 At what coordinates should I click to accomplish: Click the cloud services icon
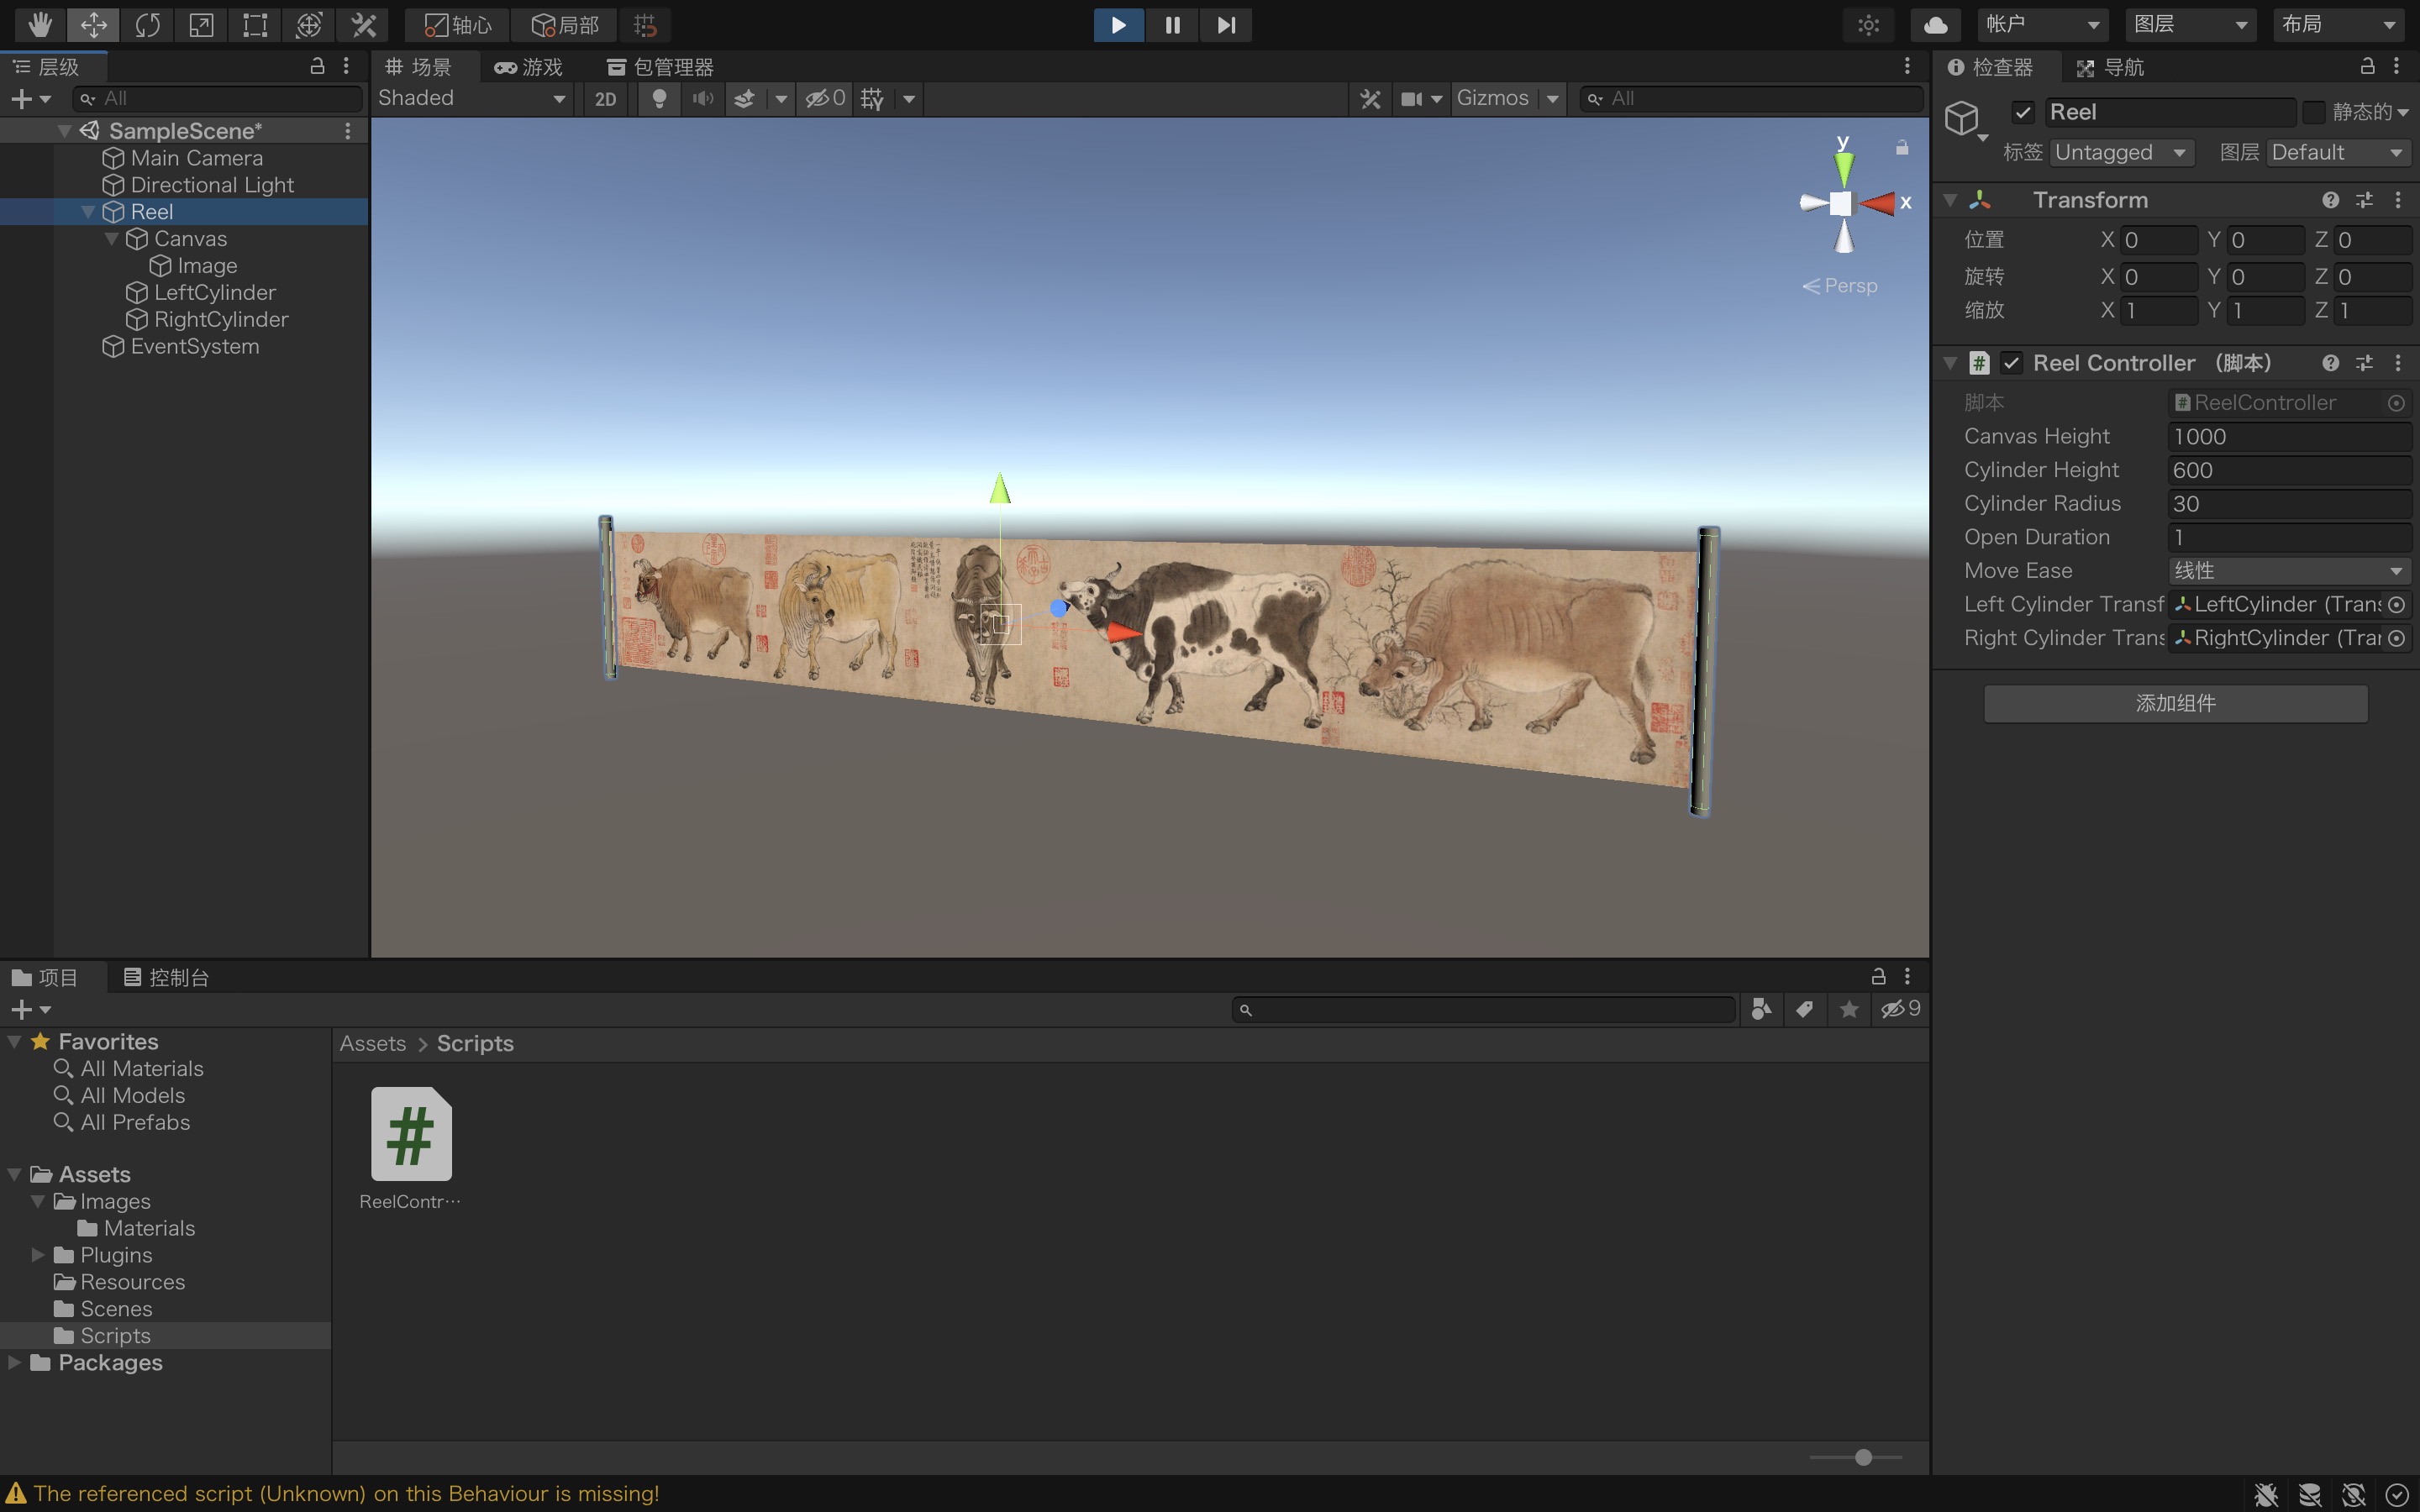(1935, 24)
